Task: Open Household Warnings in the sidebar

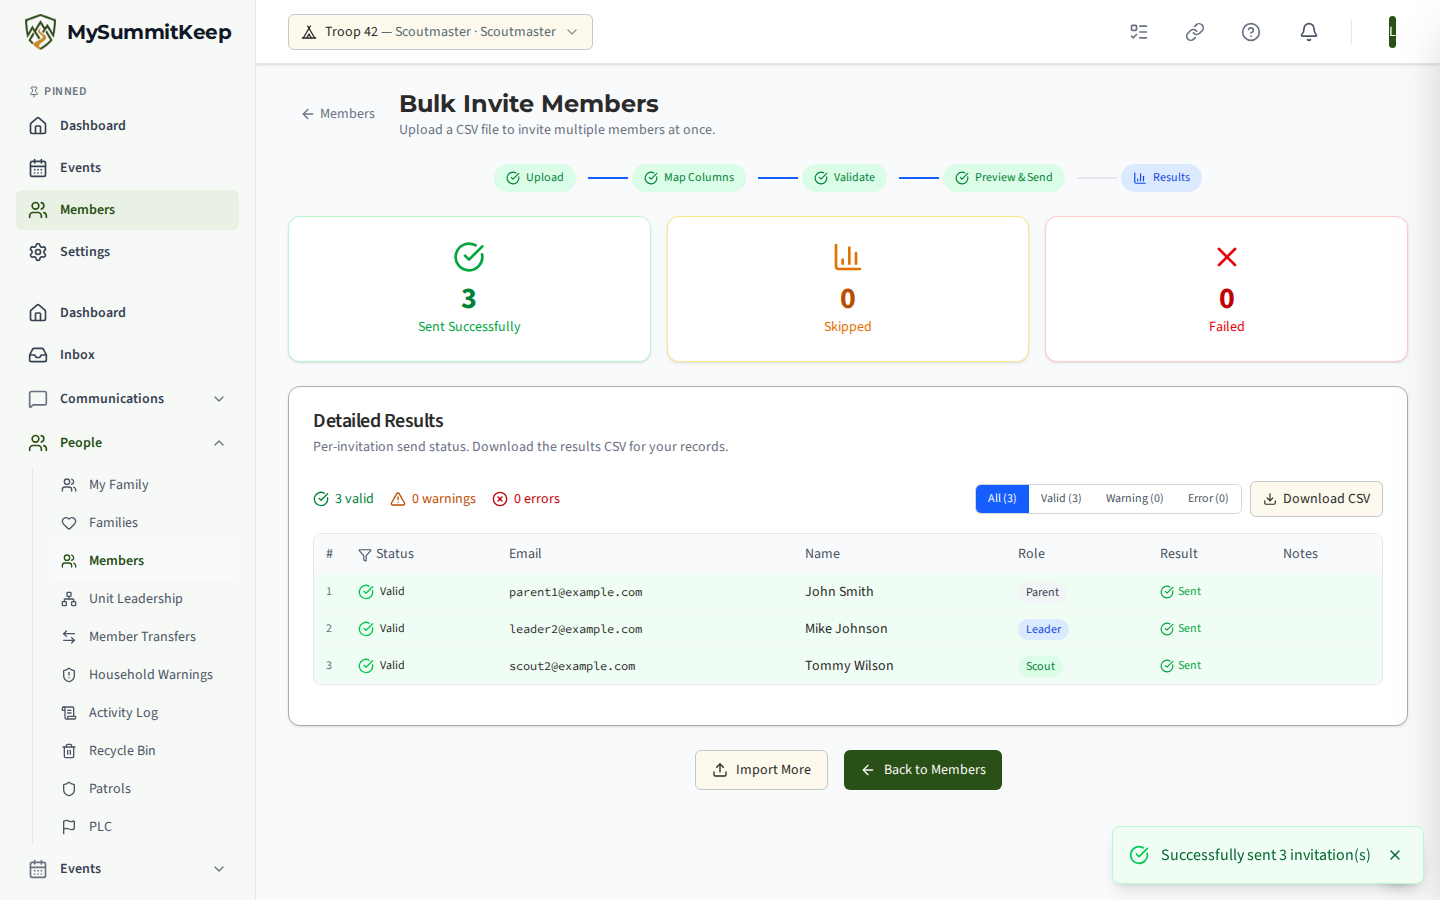Action: [x=144, y=675]
